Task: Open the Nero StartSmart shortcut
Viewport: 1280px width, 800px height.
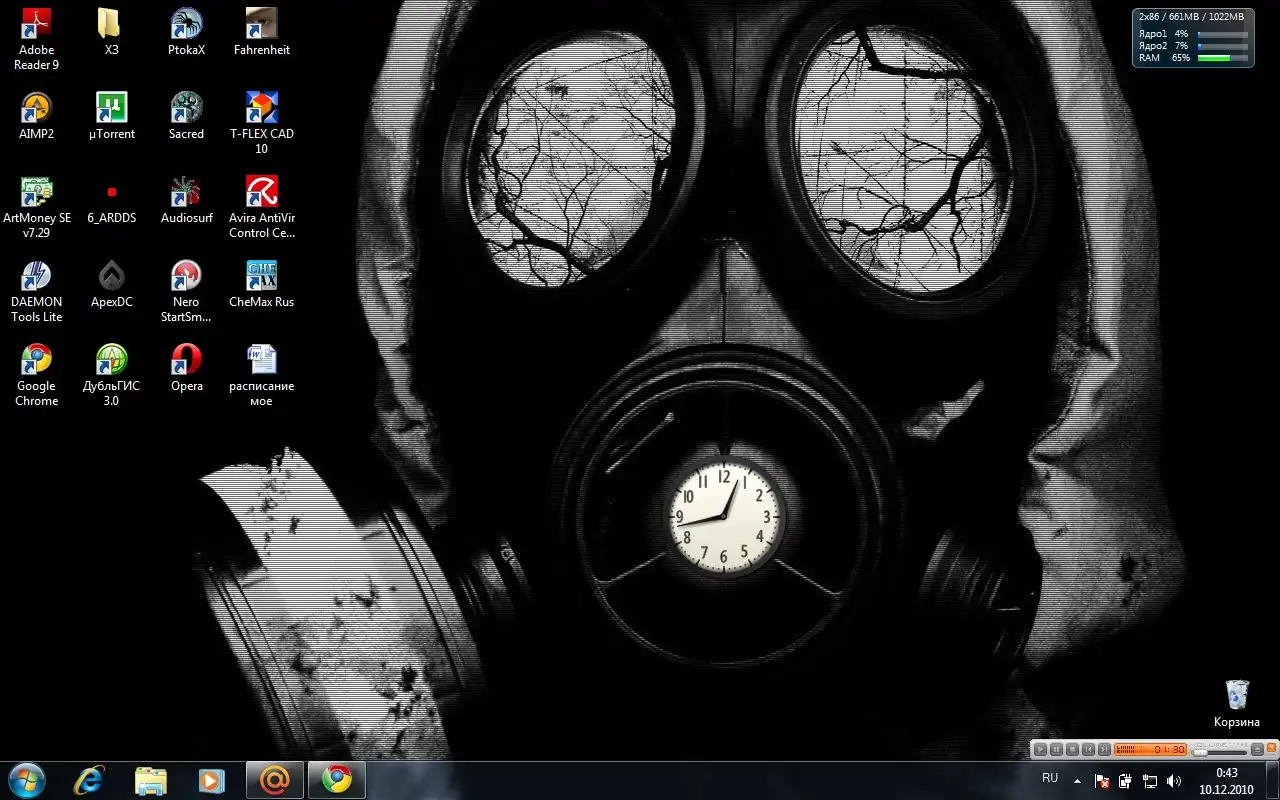Action: tap(186, 276)
